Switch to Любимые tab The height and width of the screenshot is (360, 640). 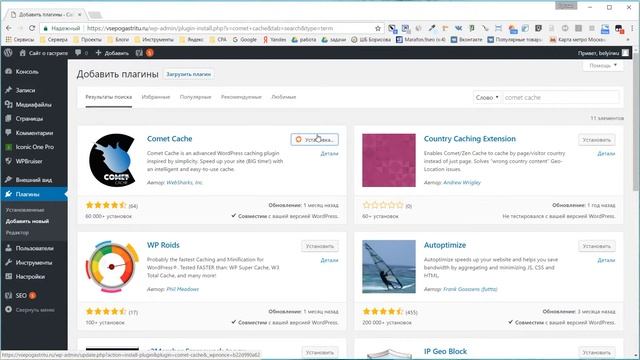(x=284, y=97)
